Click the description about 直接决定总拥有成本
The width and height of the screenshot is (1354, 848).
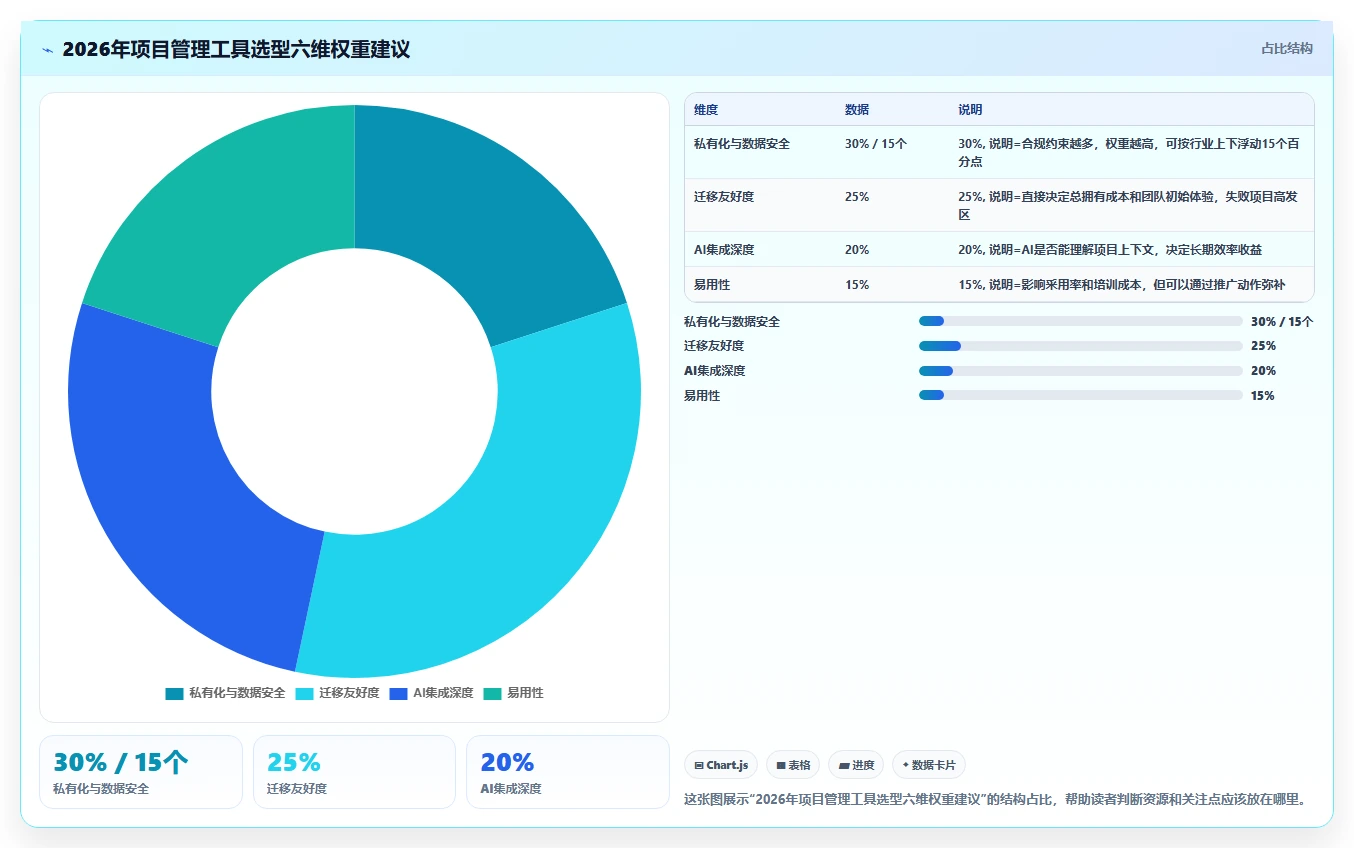point(1129,205)
